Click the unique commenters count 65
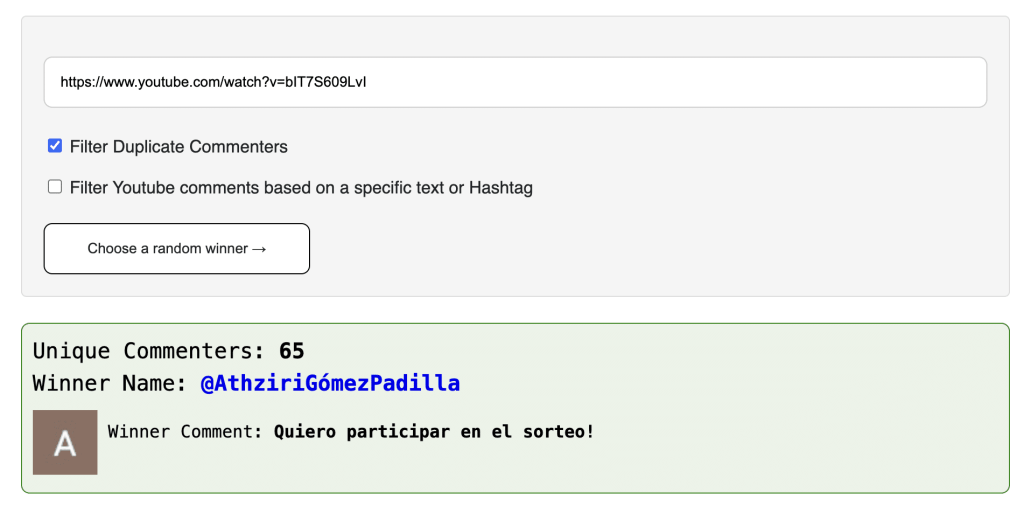The height and width of the screenshot is (527, 1024). [291, 351]
